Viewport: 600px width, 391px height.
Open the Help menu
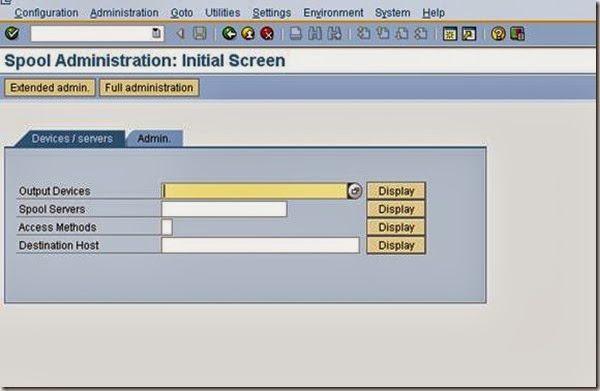pyautogui.click(x=434, y=13)
